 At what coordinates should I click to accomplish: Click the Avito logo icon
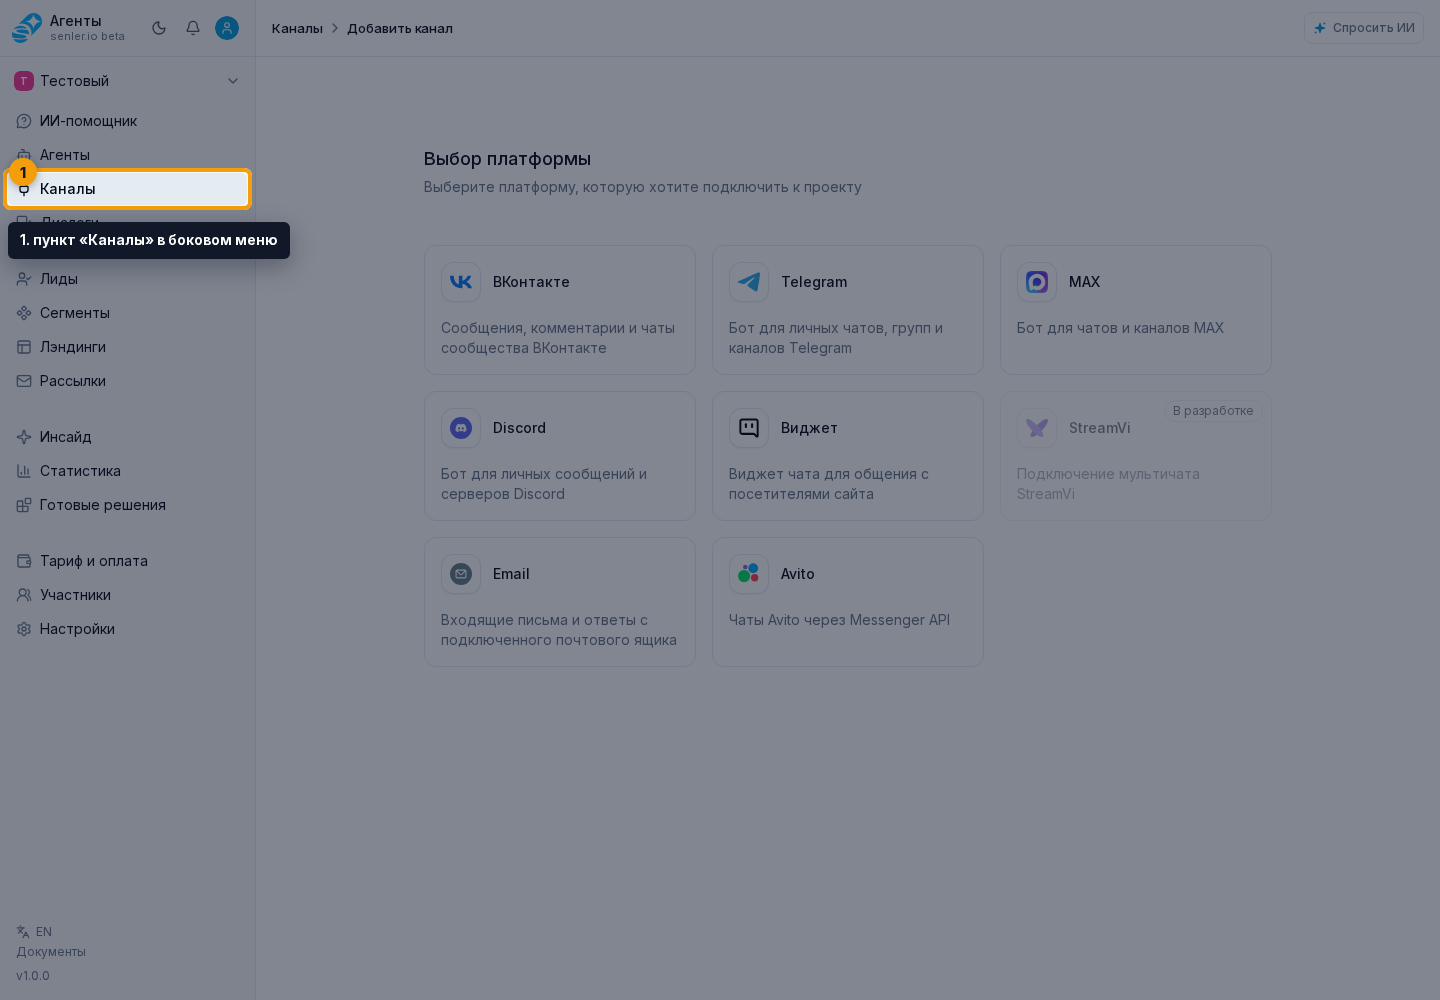[749, 574]
